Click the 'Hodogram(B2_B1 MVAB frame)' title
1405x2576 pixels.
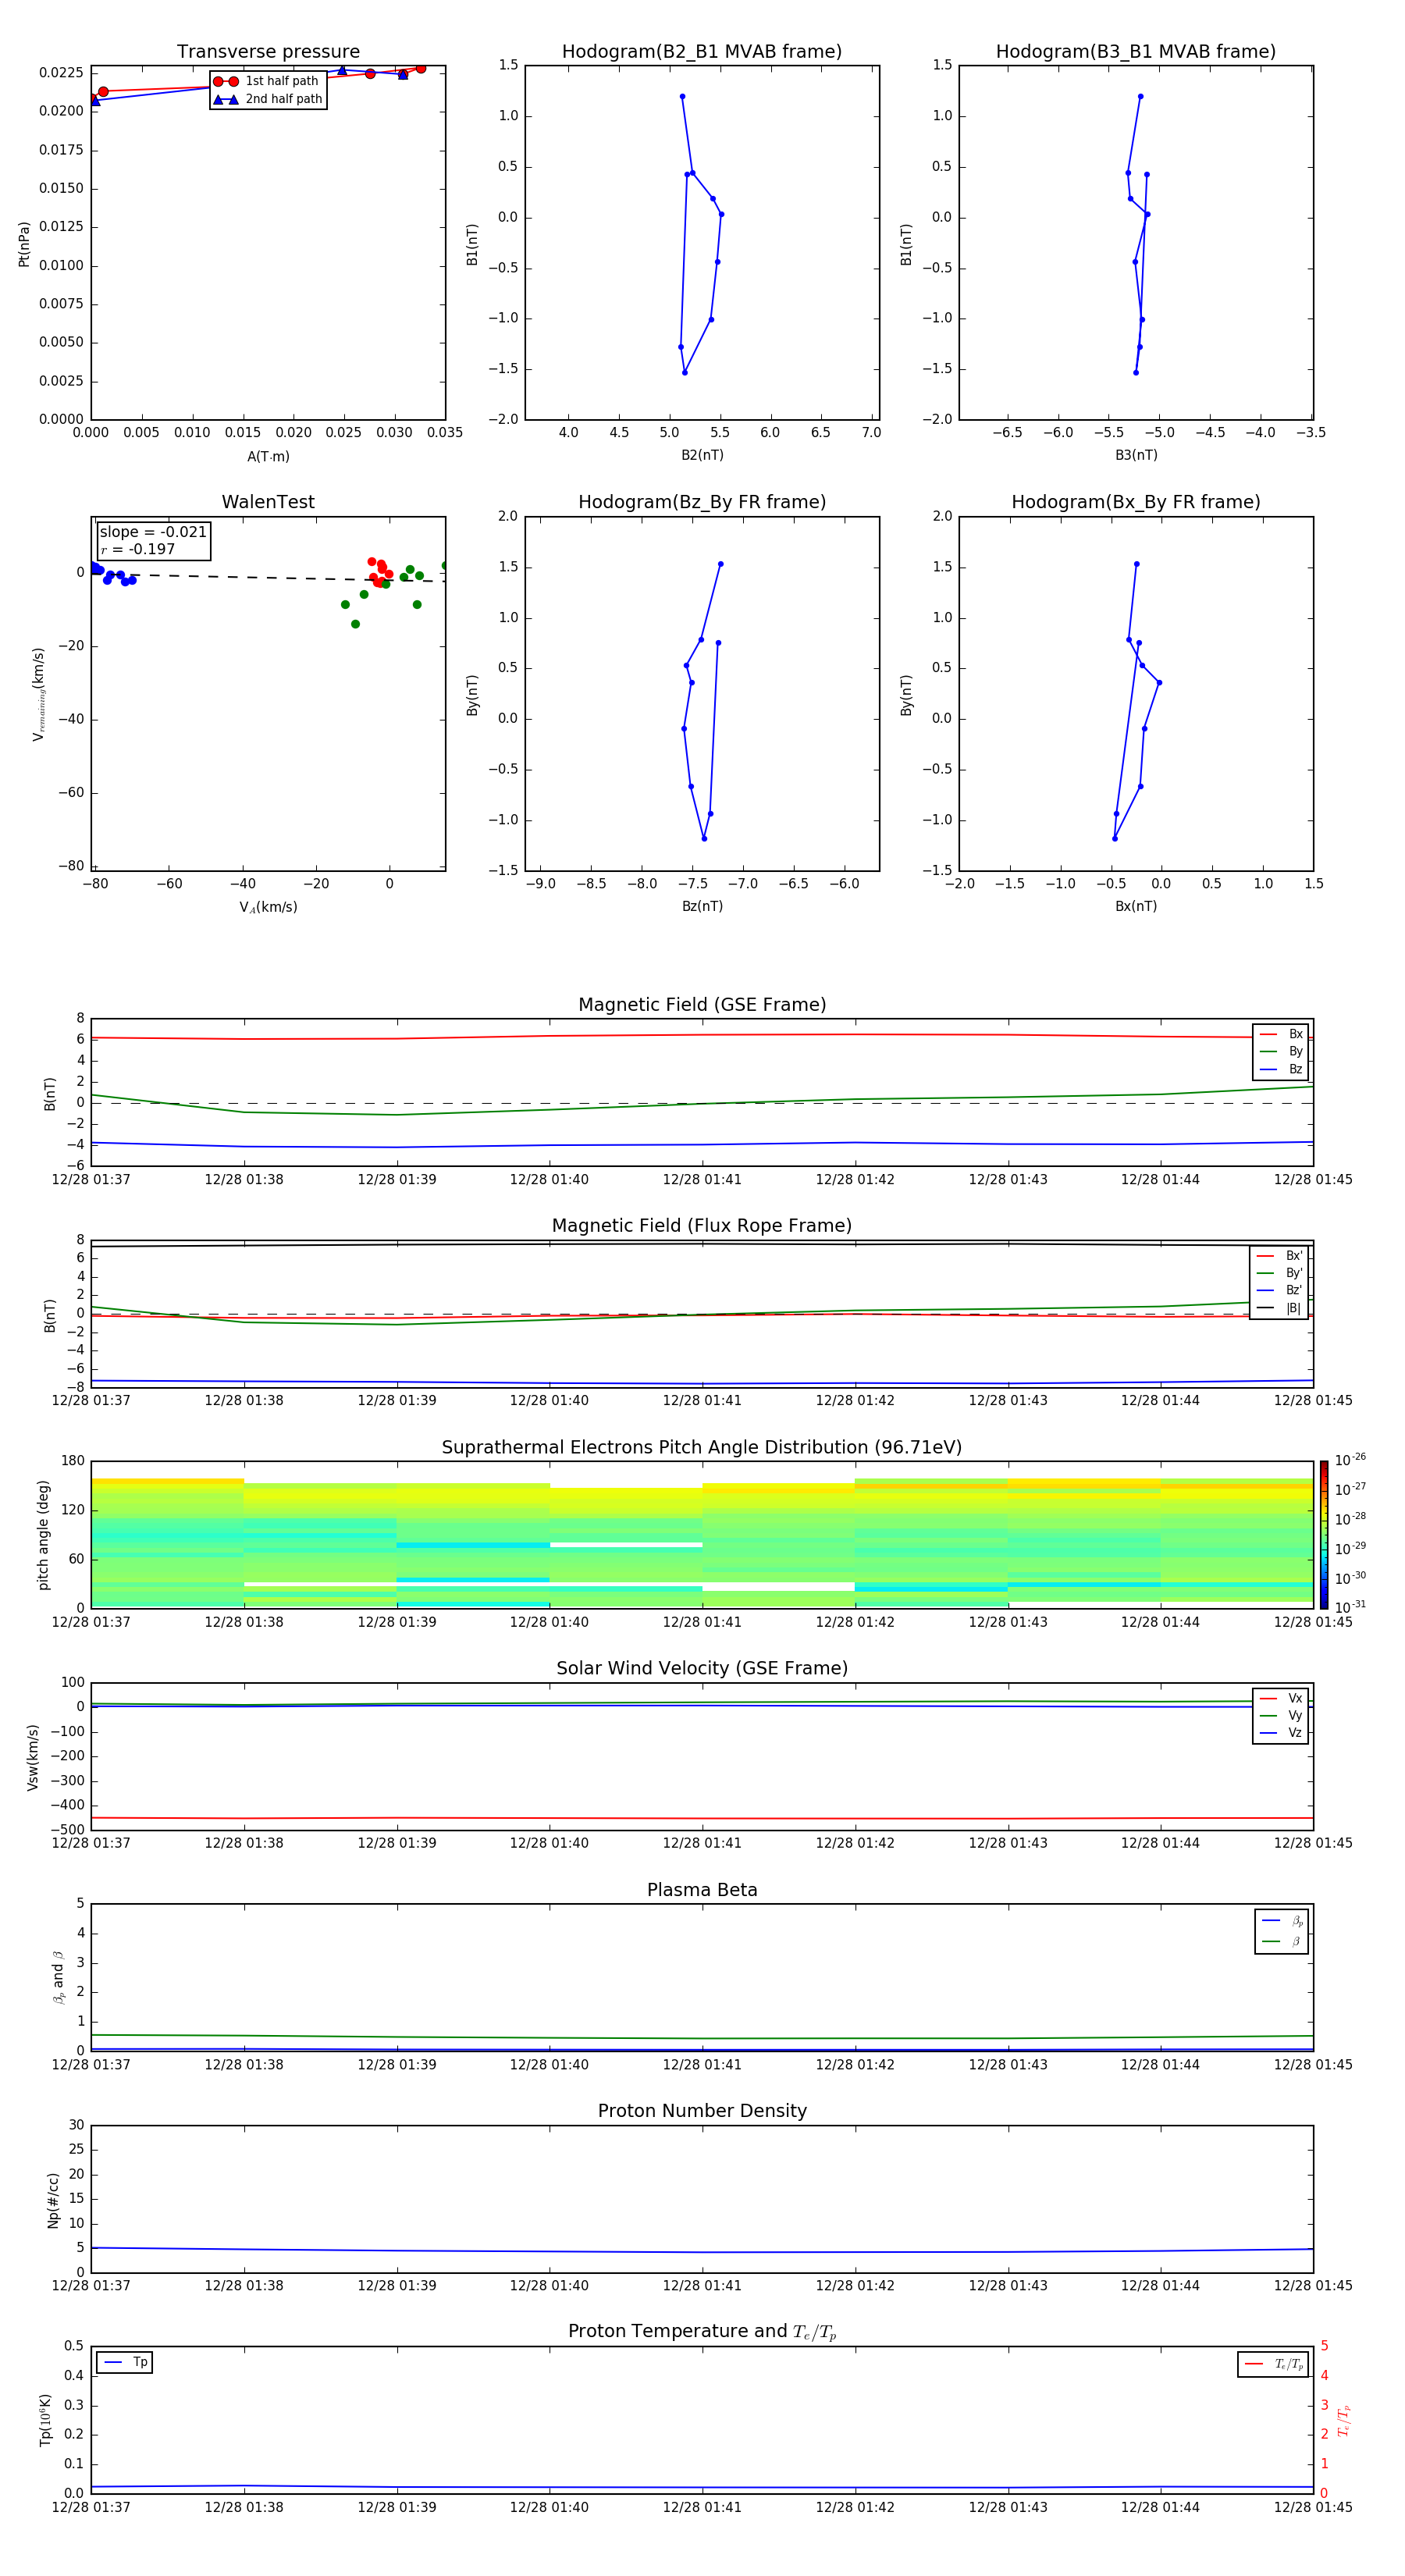pyautogui.click(x=702, y=52)
